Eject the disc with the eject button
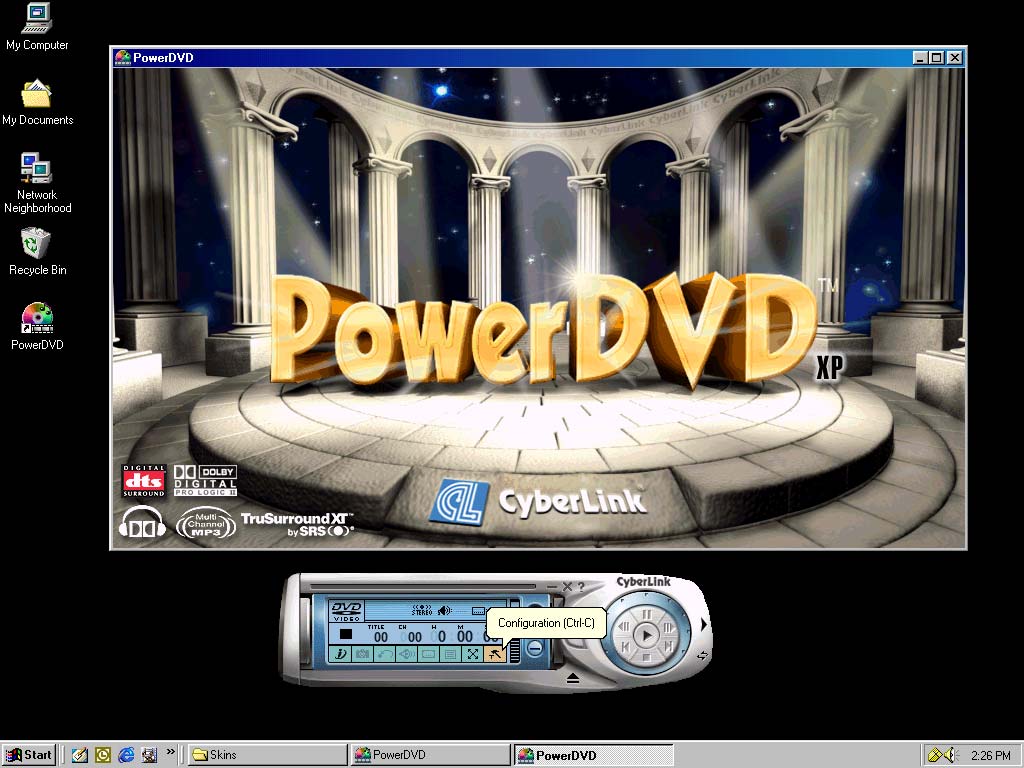 pos(573,679)
